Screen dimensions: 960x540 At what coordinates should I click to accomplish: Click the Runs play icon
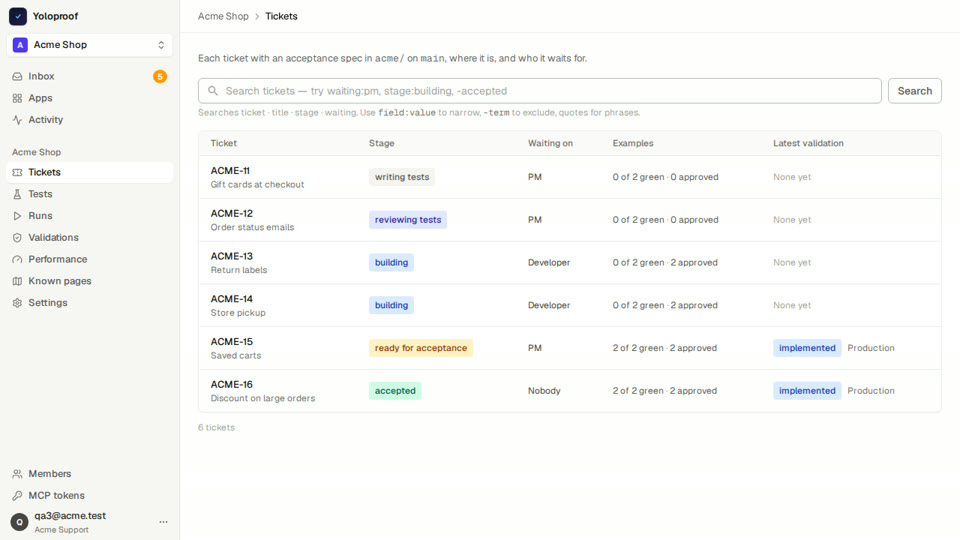[x=17, y=216]
